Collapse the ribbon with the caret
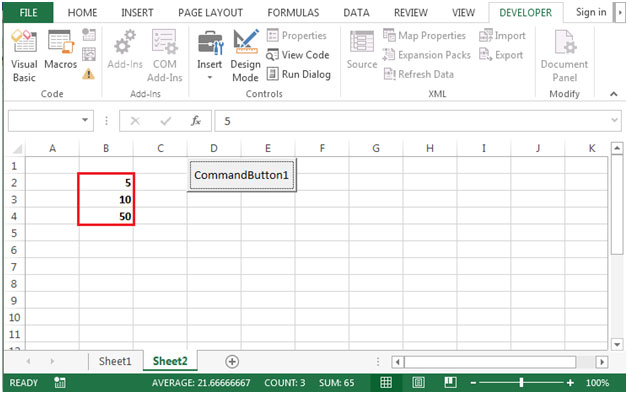The width and height of the screenshot is (628, 394). click(x=613, y=94)
